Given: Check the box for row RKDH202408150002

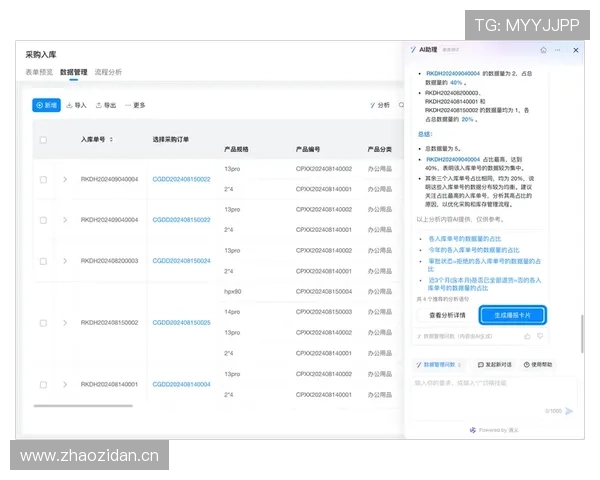Looking at the screenshot, I should [43, 323].
